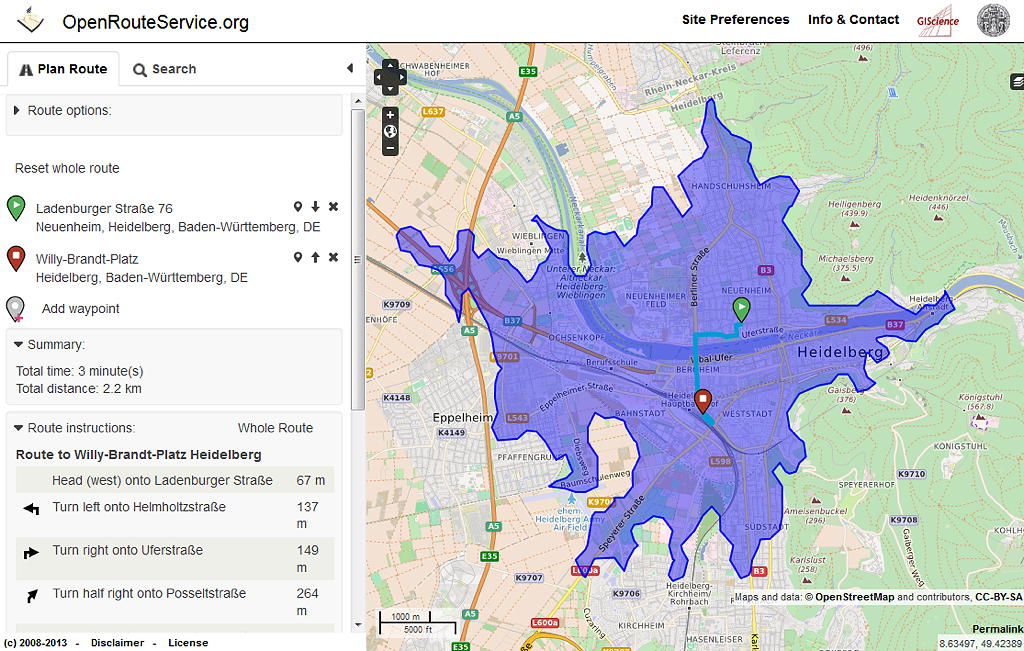Click the Route to Willy-Brandt-Platz Heidelberg heading
This screenshot has width=1024, height=651.
(x=138, y=454)
